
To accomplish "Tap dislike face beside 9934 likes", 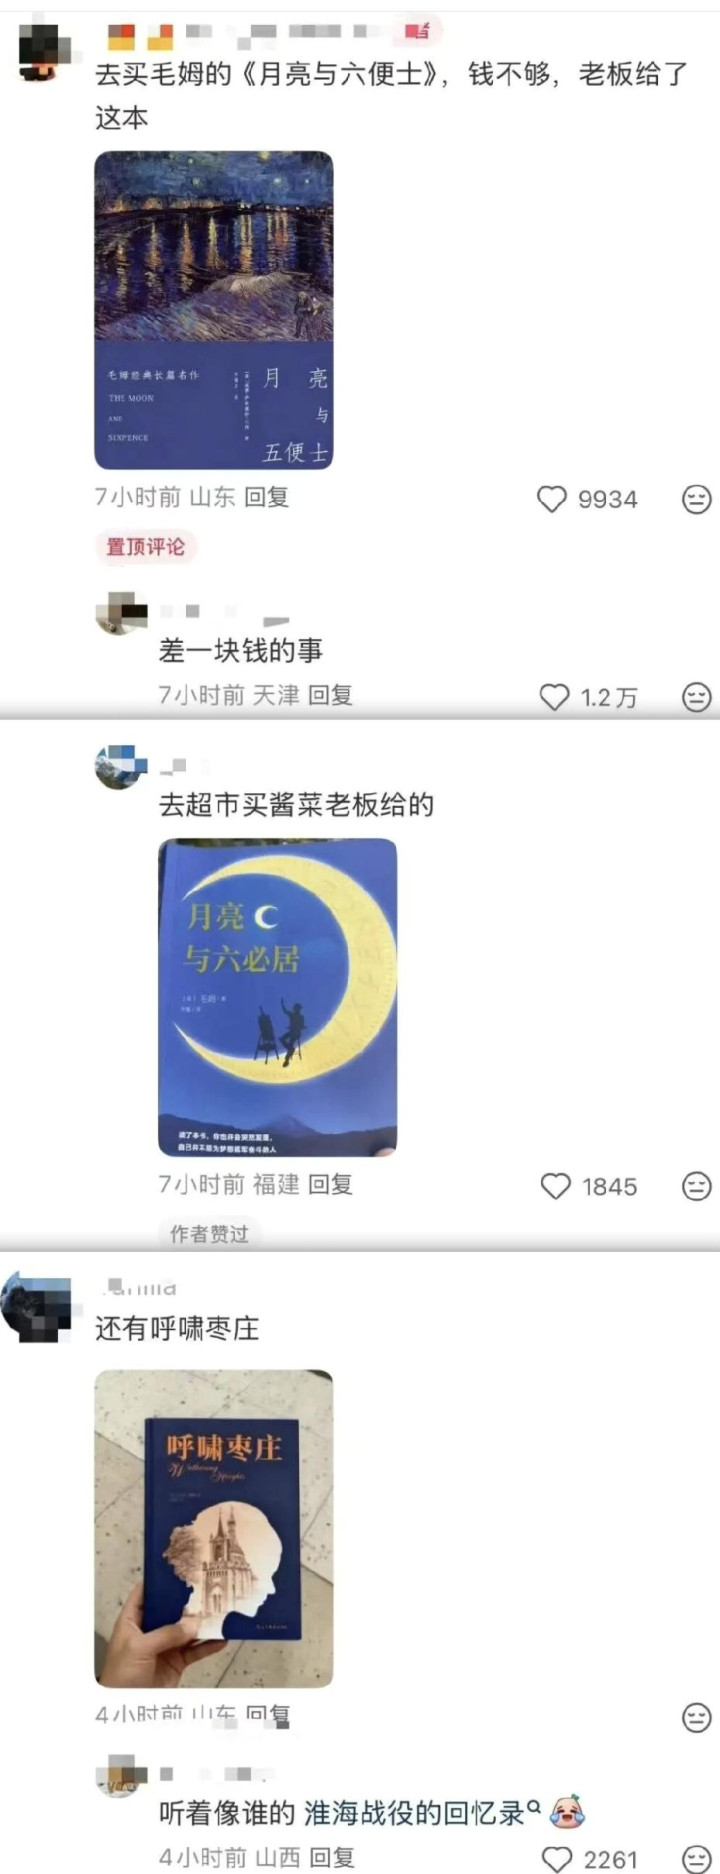I will click(x=696, y=498).
